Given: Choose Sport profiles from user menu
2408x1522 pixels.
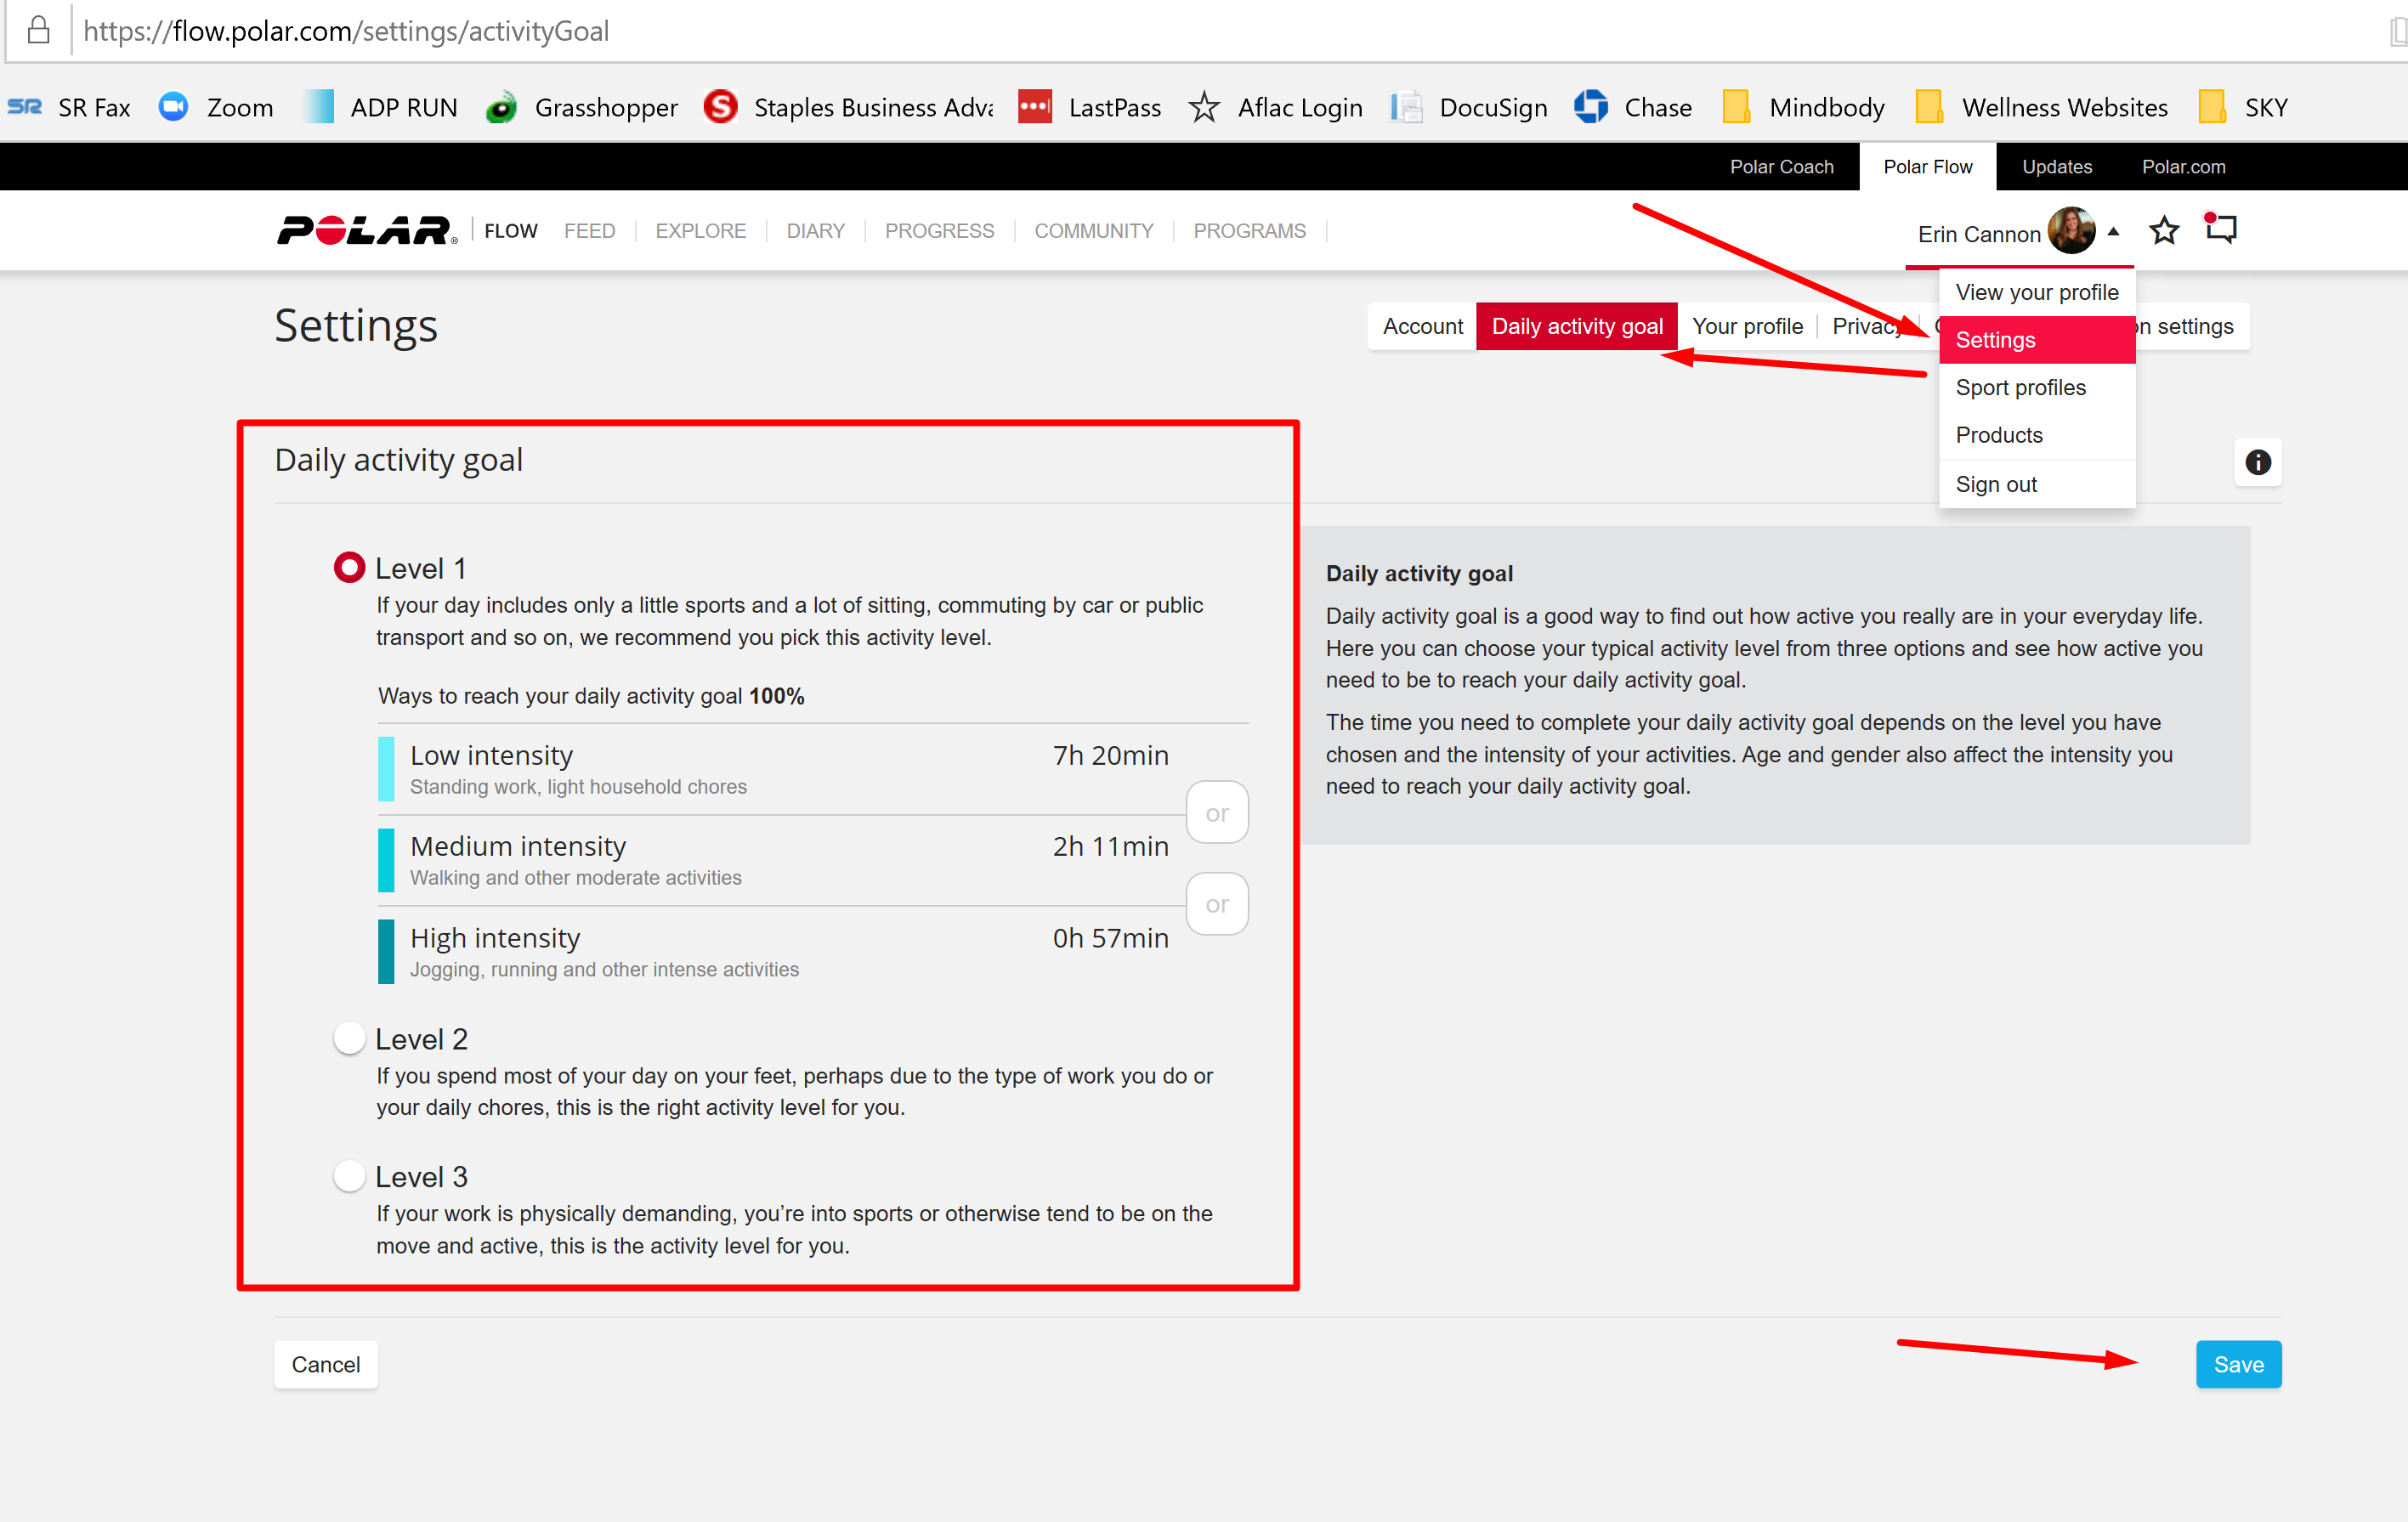Looking at the screenshot, I should click(2020, 388).
